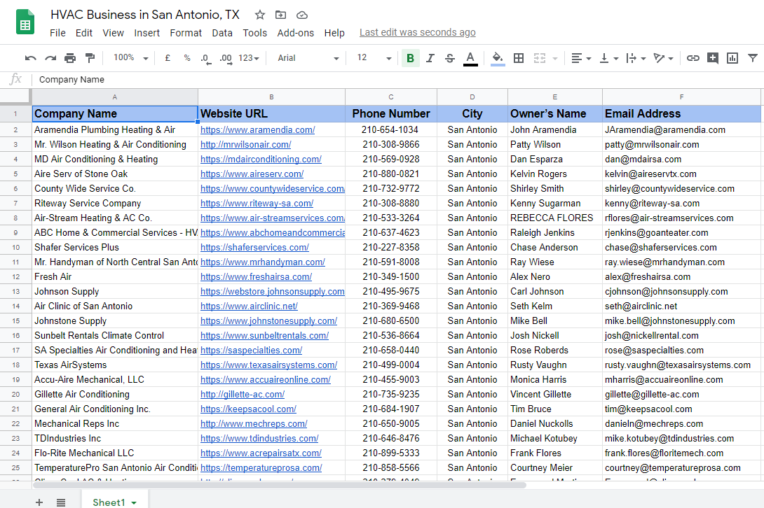
Task: Open the font size 12 dropdown
Action: [x=374, y=58]
